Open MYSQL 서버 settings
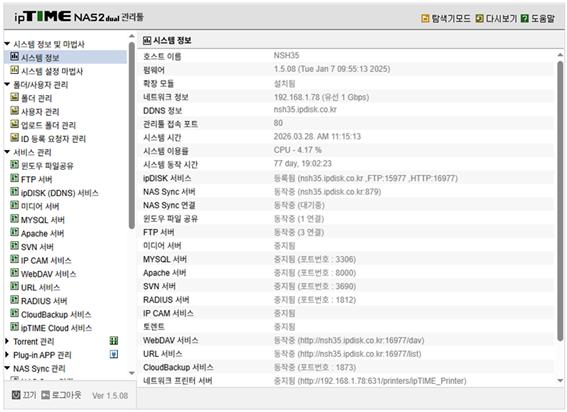Screen dimensions: 567x412 click(x=43, y=220)
